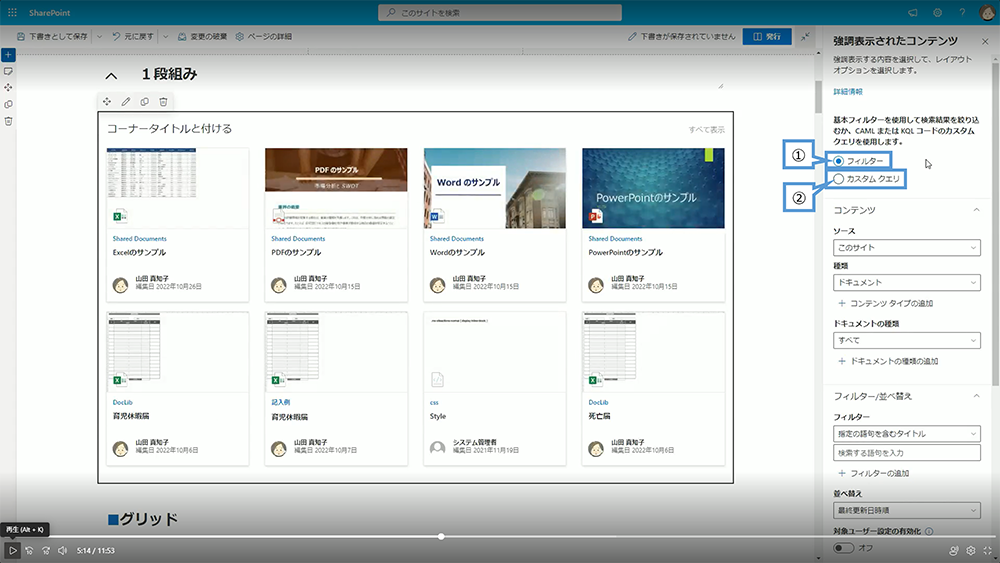Click the video volume speaker icon
Viewport: 1000px width, 563px height.
coord(62,550)
